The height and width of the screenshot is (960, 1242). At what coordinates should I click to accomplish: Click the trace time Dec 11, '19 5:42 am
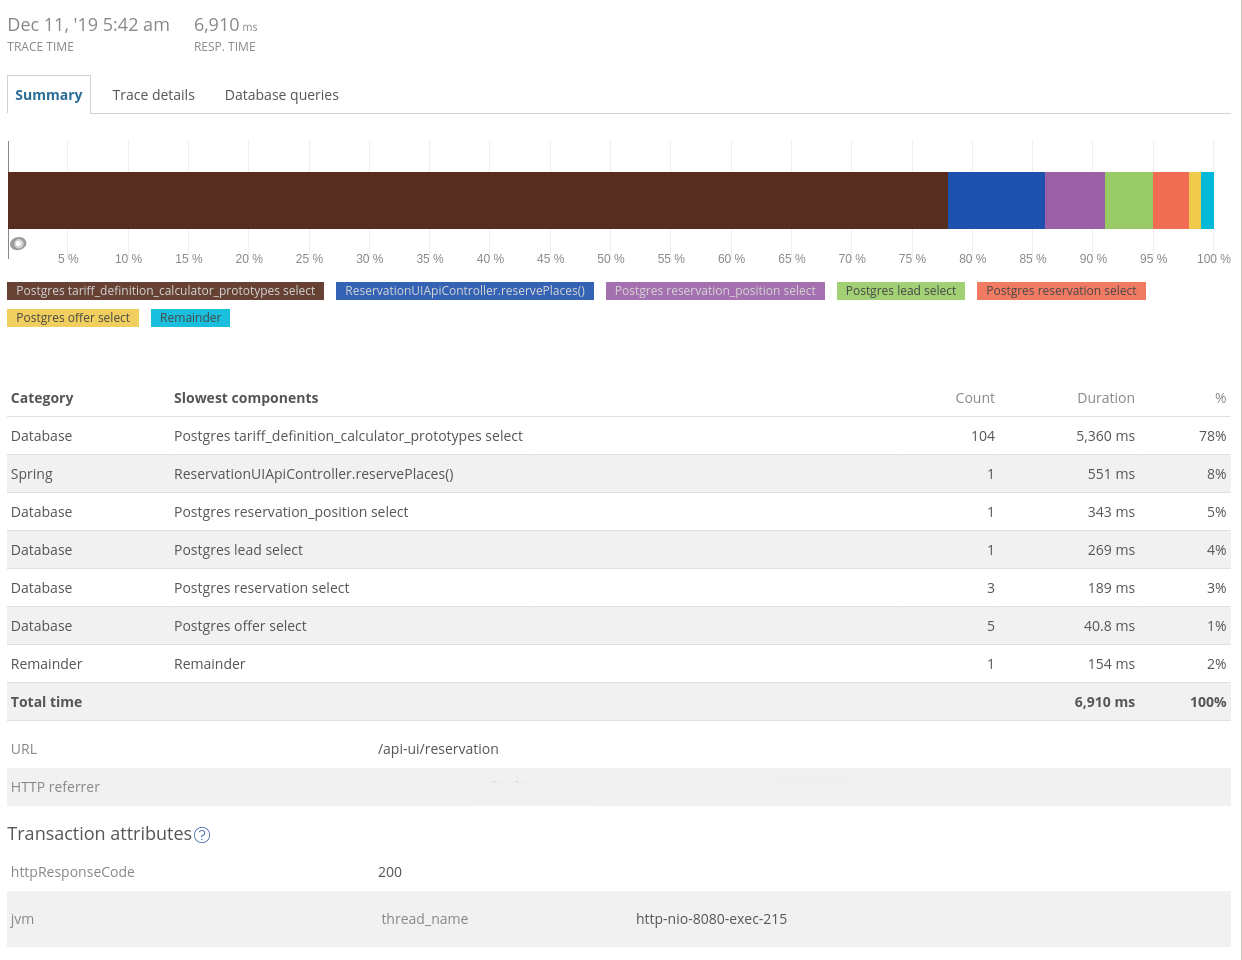click(89, 25)
